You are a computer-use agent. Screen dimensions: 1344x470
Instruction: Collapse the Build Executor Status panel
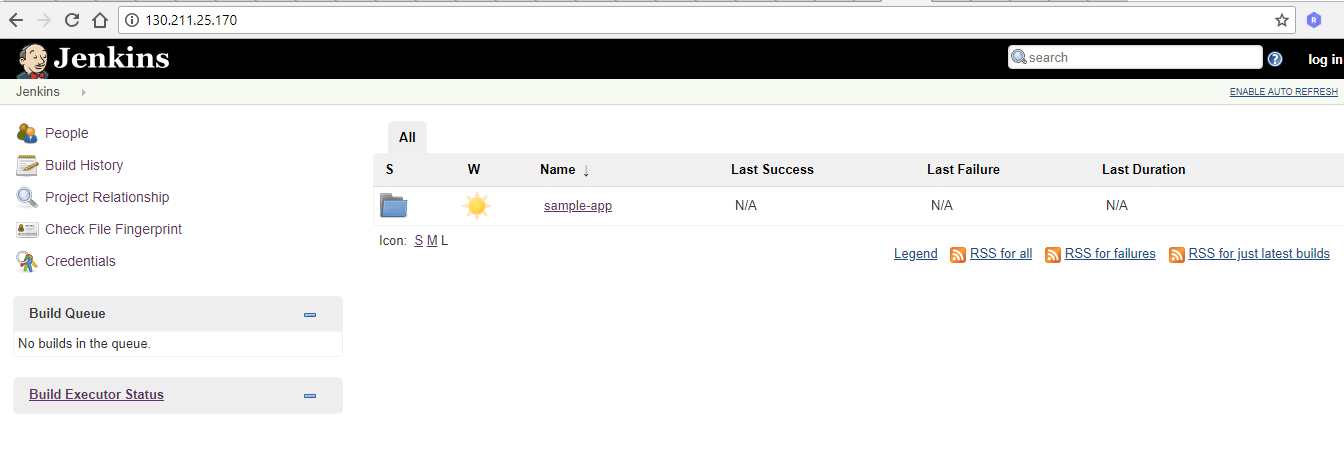coord(310,395)
